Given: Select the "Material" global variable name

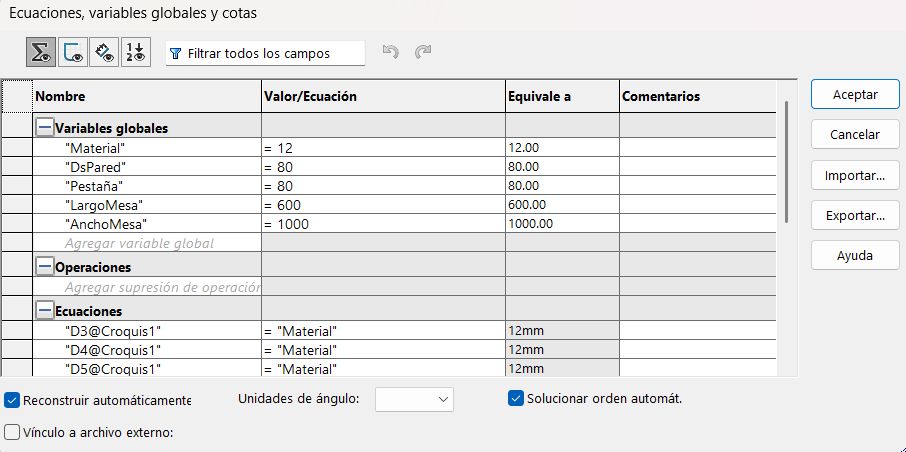Looking at the screenshot, I should point(147,148).
